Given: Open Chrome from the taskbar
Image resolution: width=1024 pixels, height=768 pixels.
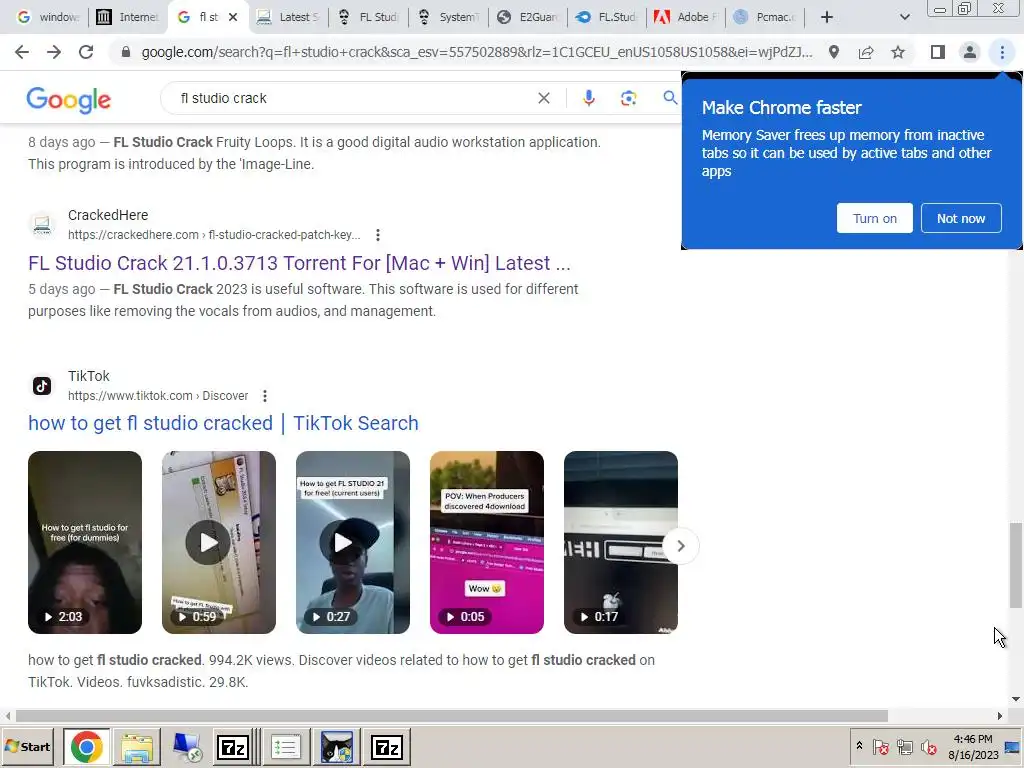Looking at the screenshot, I should [87, 747].
